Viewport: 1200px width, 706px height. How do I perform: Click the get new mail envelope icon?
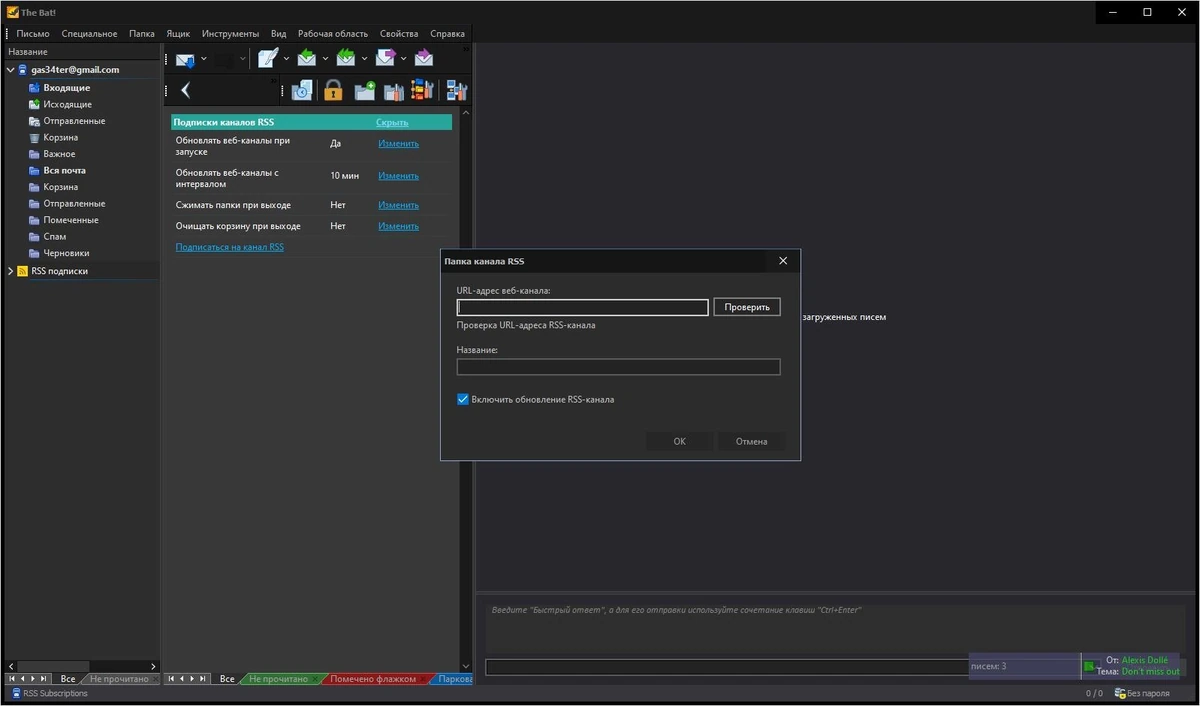pyautogui.click(x=185, y=59)
